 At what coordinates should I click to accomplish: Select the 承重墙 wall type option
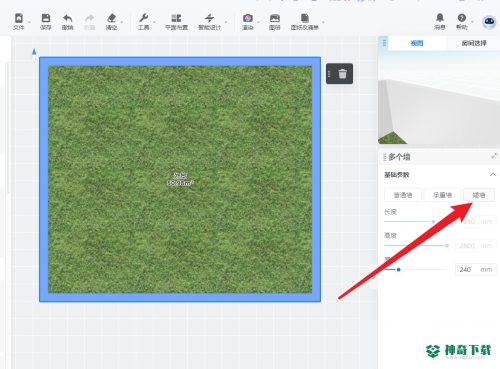click(442, 195)
